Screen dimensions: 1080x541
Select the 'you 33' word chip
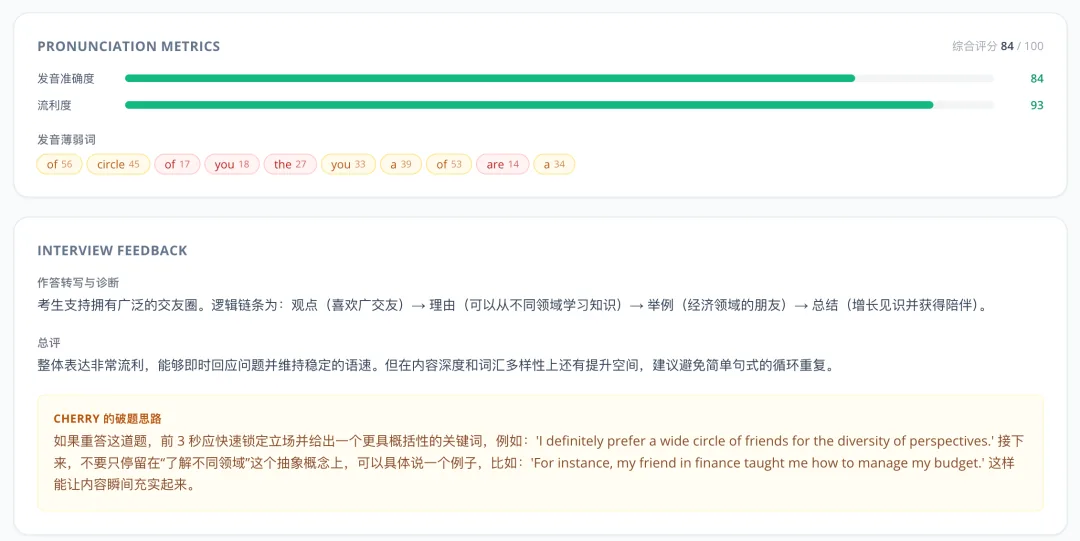tap(348, 164)
